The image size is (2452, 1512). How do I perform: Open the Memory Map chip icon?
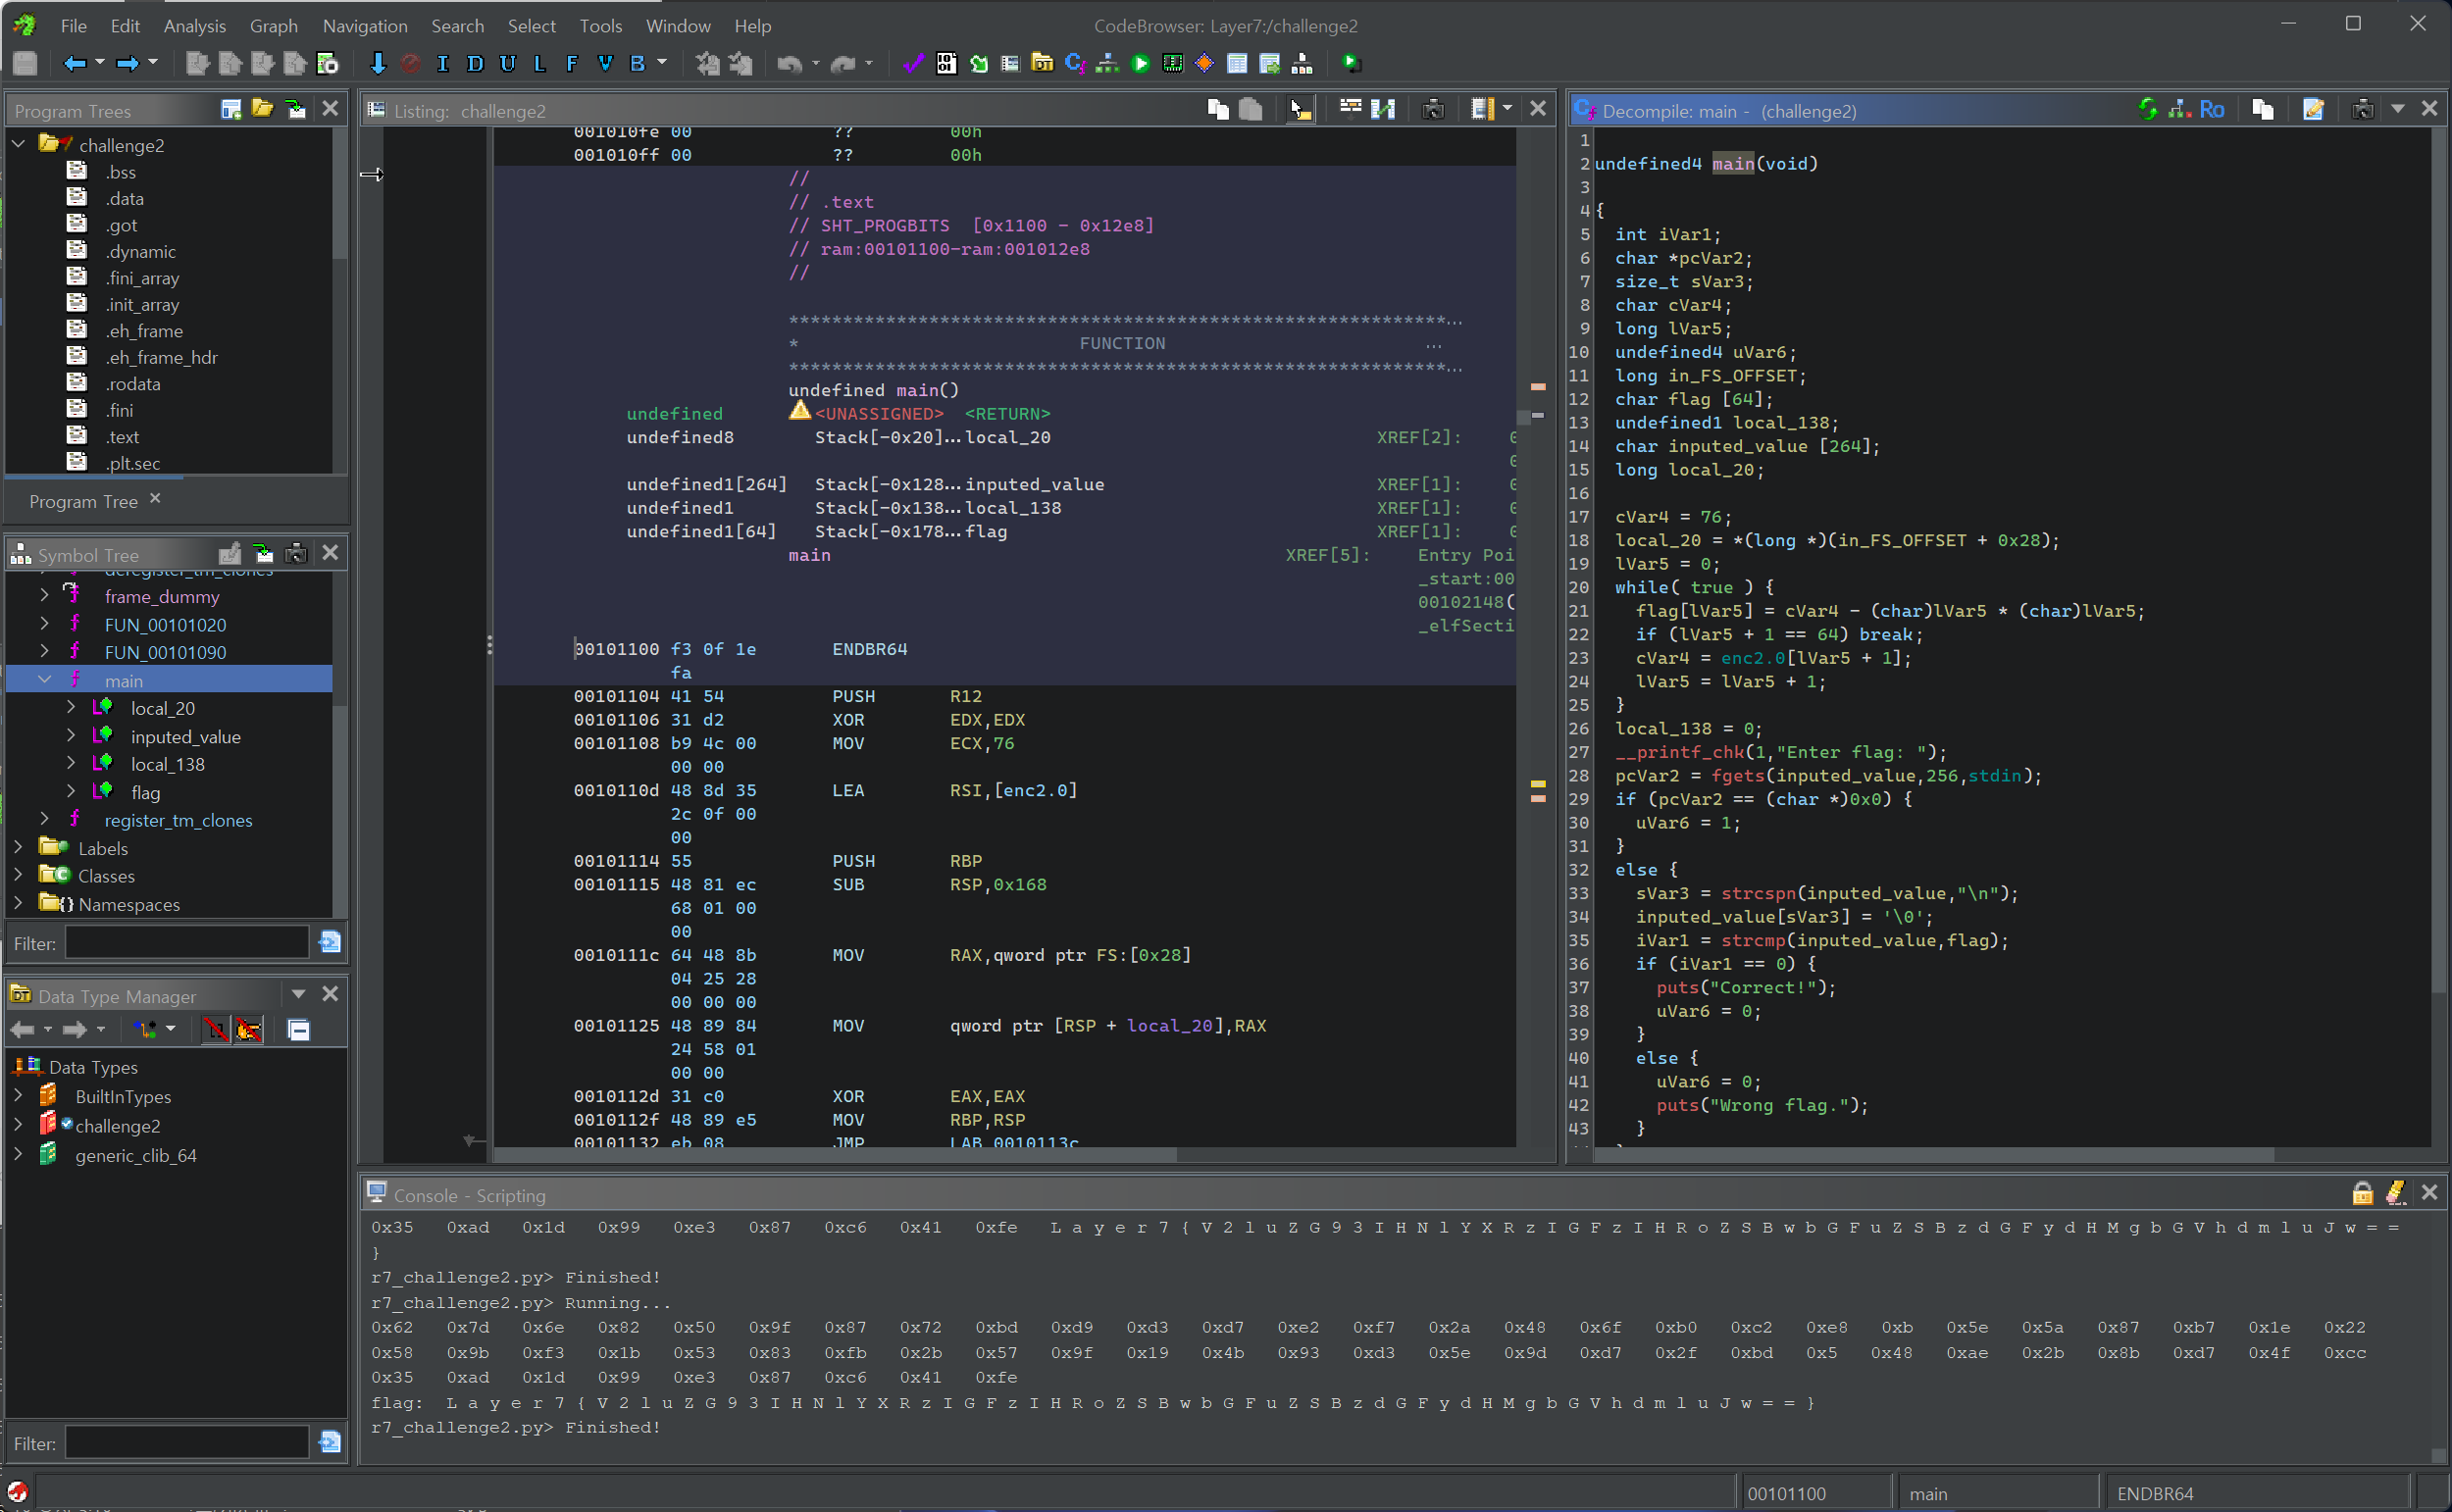click(1172, 63)
